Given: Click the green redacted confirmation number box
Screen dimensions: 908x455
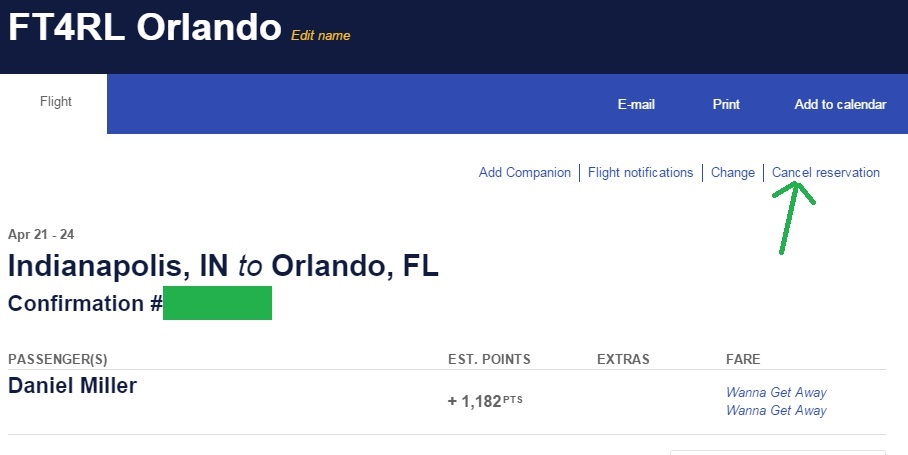Looking at the screenshot, I should click(217, 303).
